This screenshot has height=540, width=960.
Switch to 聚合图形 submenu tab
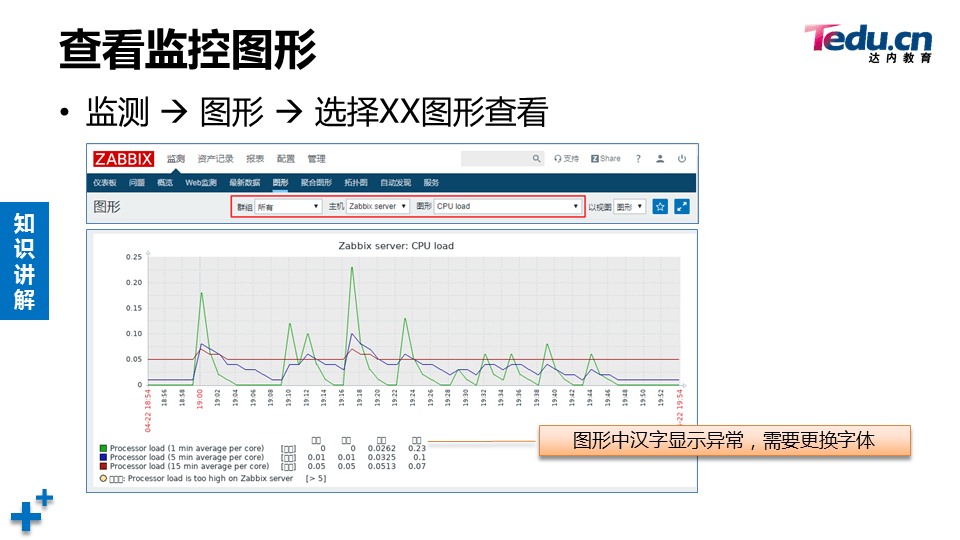pos(316,182)
